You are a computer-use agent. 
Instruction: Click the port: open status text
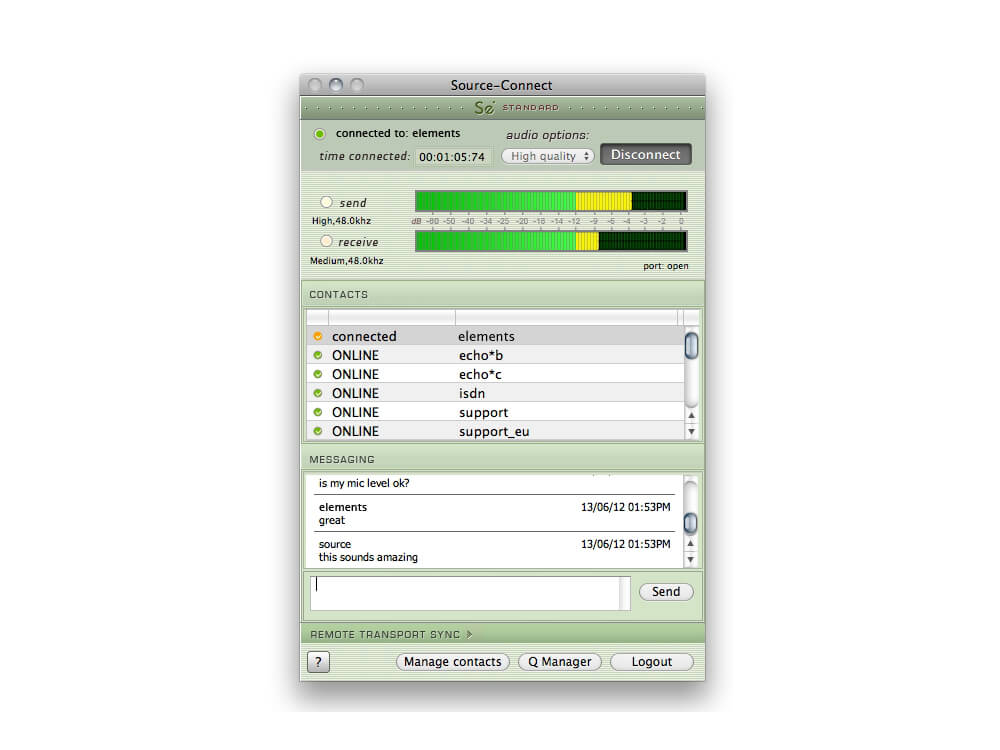point(666,266)
